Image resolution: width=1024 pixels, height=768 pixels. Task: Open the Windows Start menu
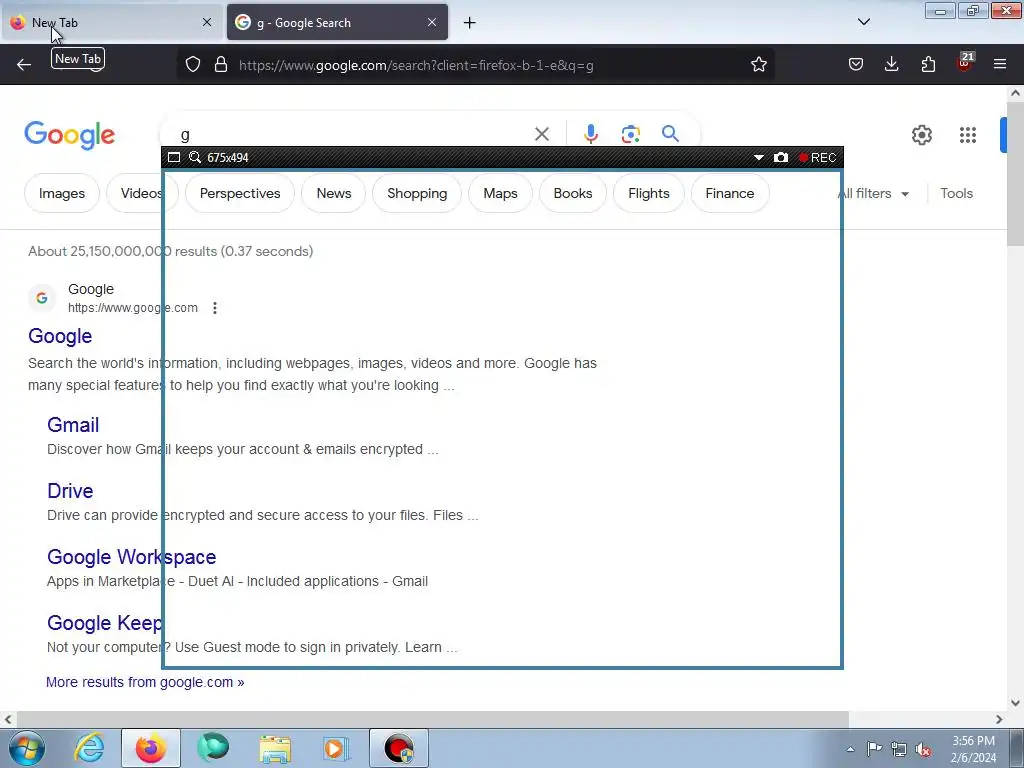coord(27,748)
